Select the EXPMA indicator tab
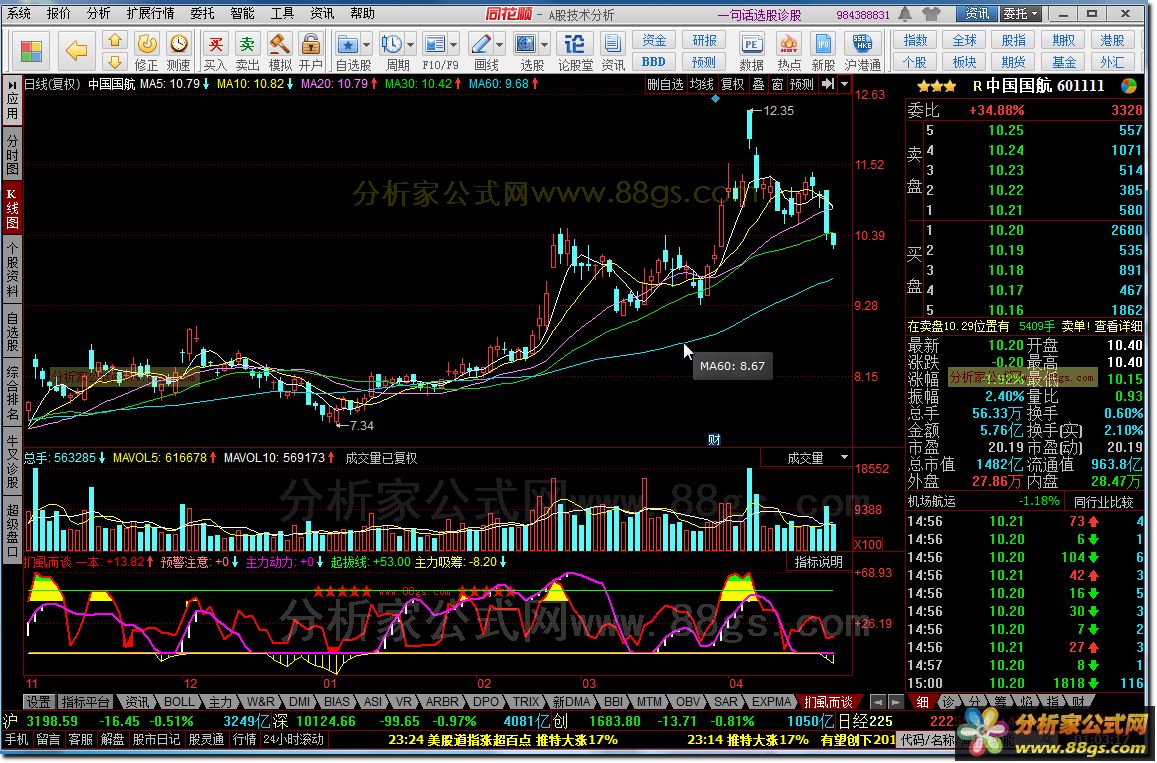The height and width of the screenshot is (763, 1157). 771,702
